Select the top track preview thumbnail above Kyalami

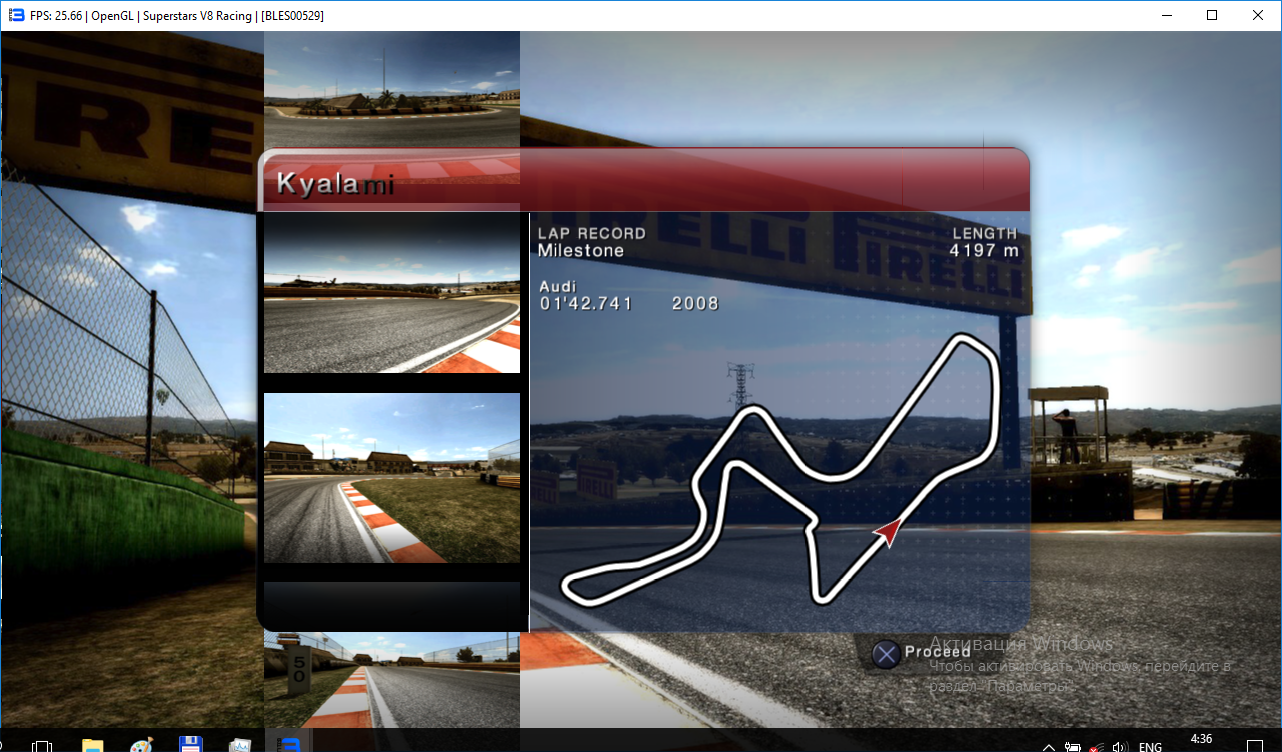392,90
